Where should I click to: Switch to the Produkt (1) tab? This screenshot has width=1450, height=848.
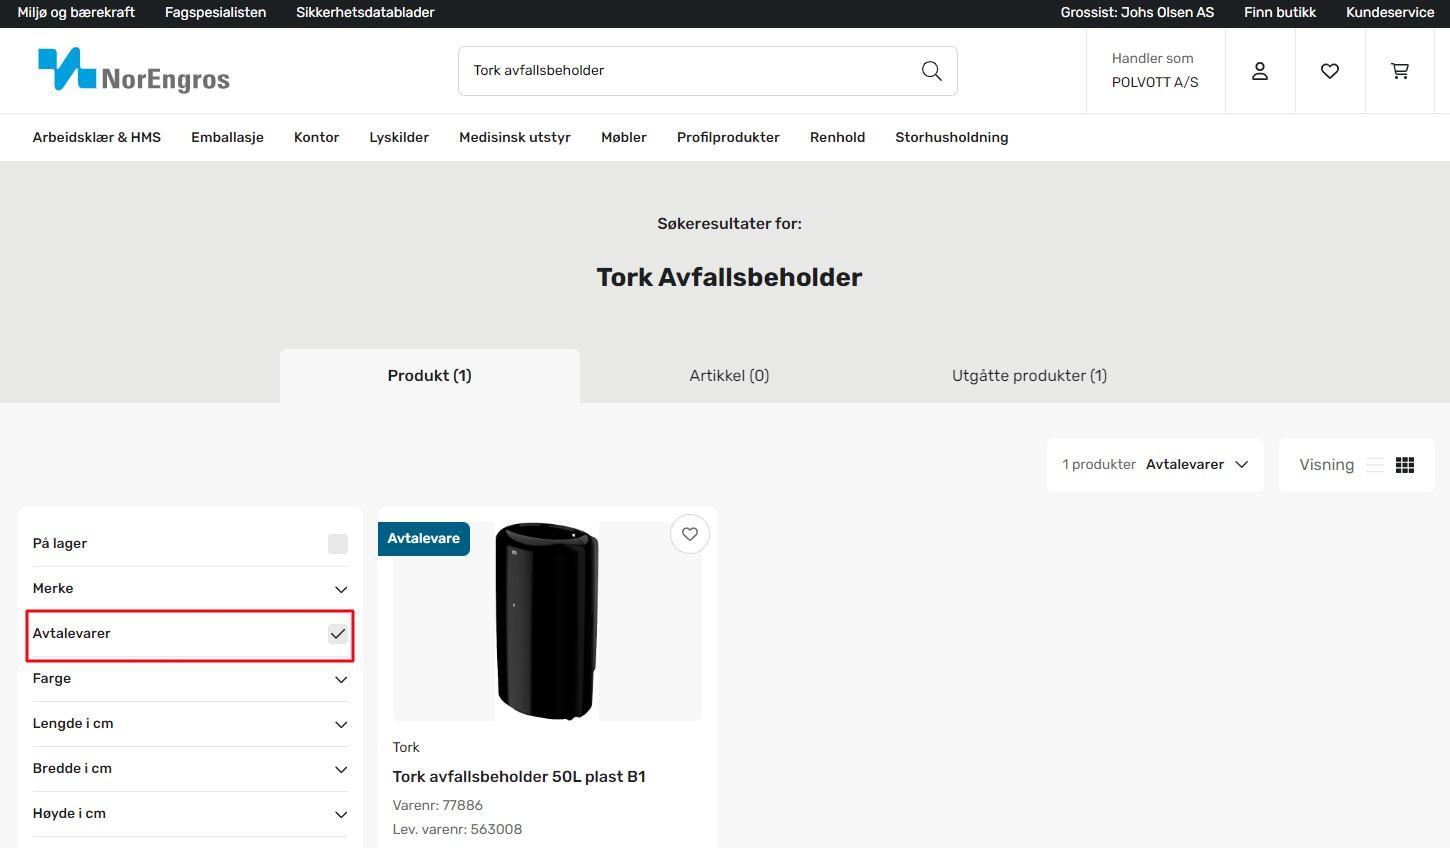tap(430, 376)
